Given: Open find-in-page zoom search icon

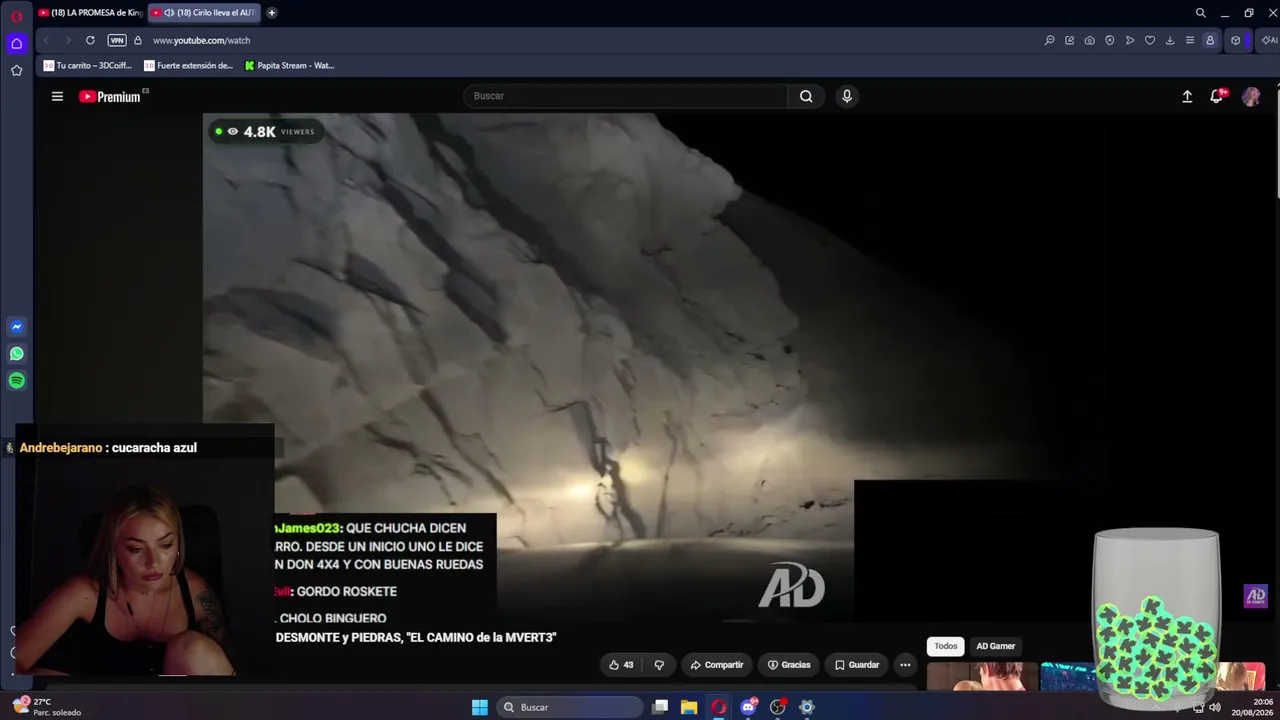Looking at the screenshot, I should [x=1049, y=40].
